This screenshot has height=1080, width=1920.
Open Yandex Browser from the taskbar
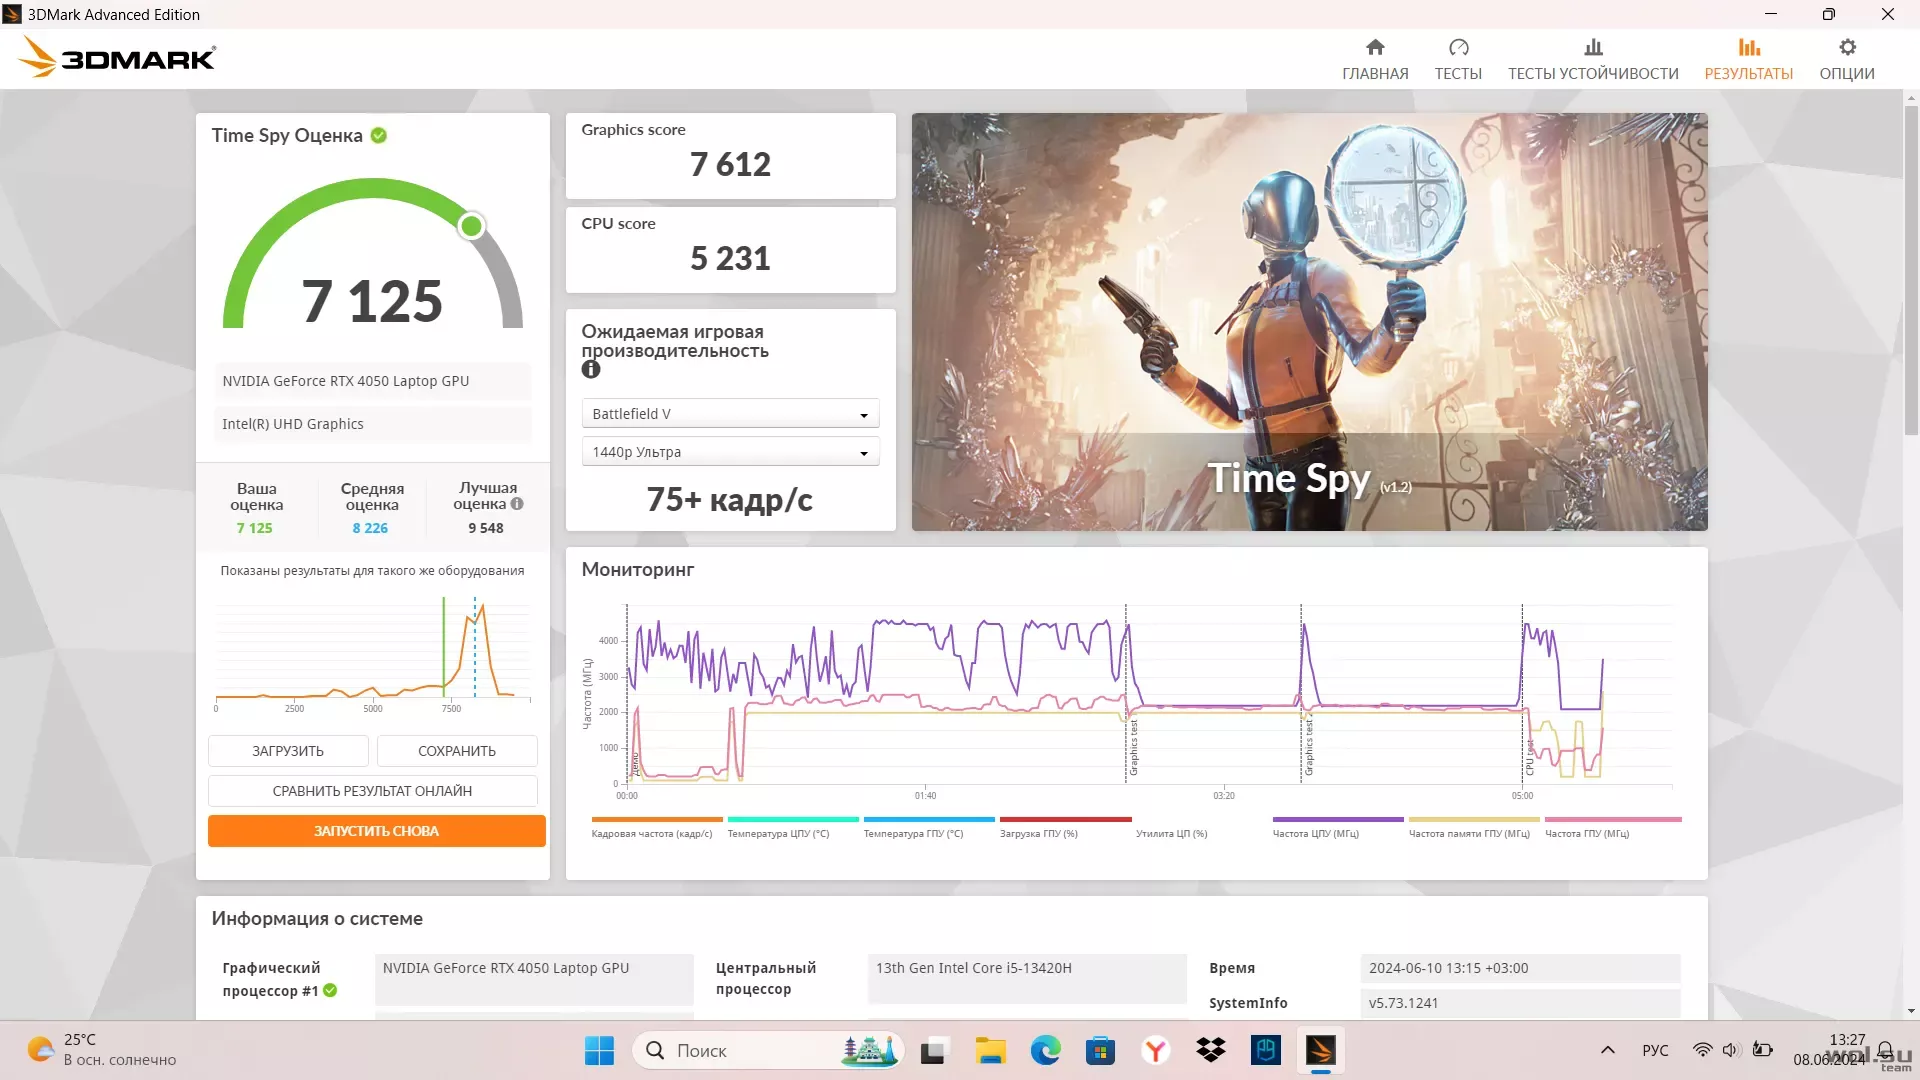point(1155,1051)
